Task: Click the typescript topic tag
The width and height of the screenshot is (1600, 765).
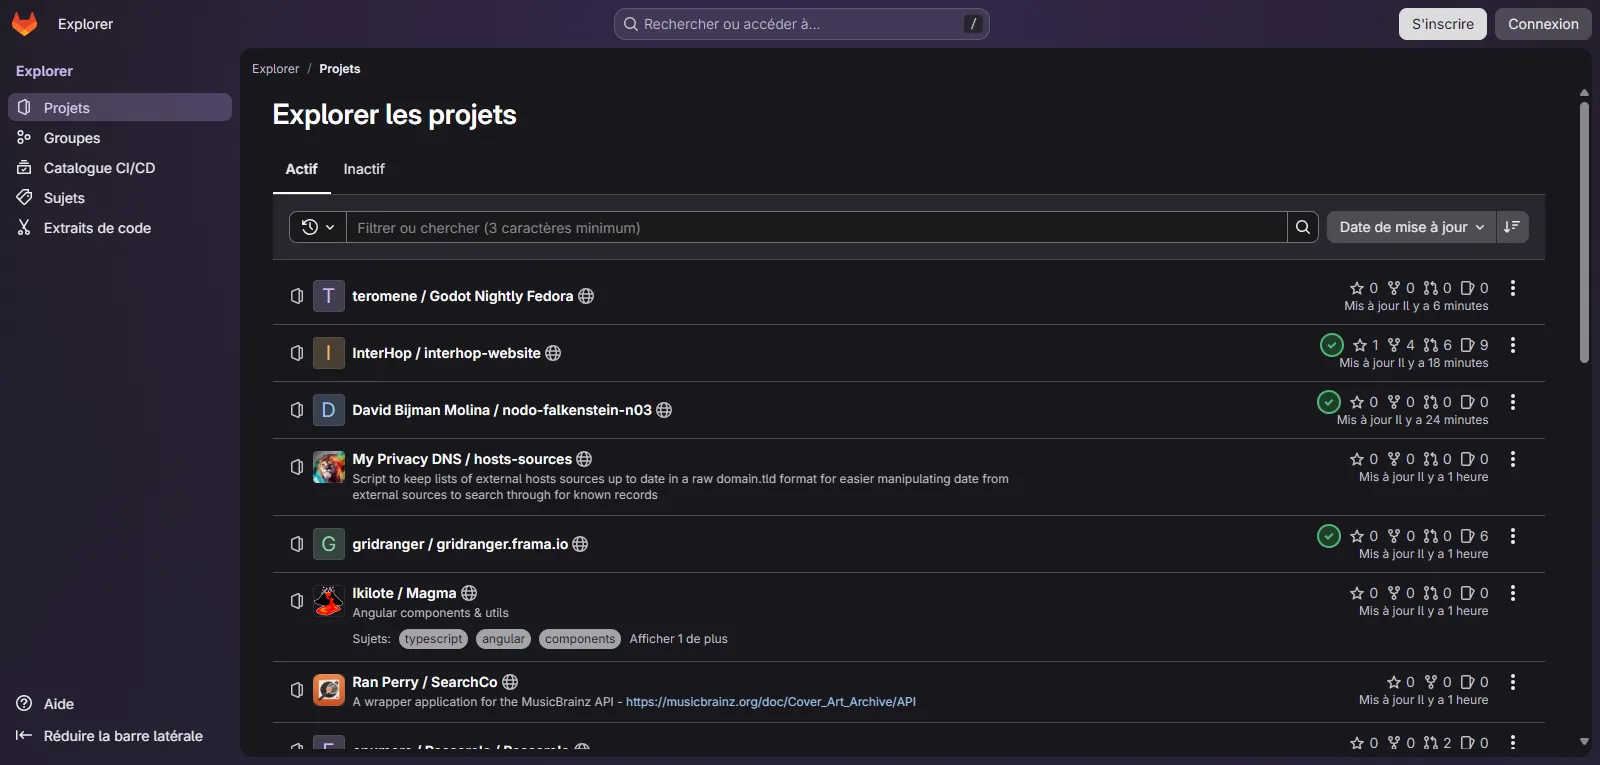Action: pyautogui.click(x=433, y=639)
